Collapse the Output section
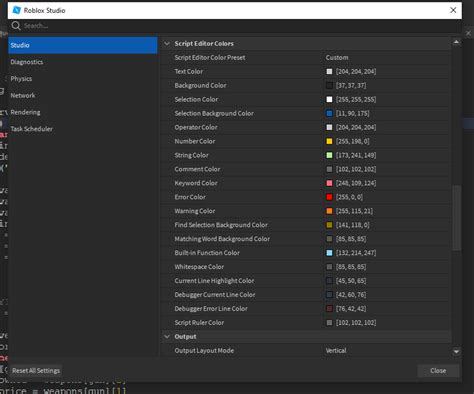Image resolution: width=474 pixels, height=394 pixels. tap(167, 337)
